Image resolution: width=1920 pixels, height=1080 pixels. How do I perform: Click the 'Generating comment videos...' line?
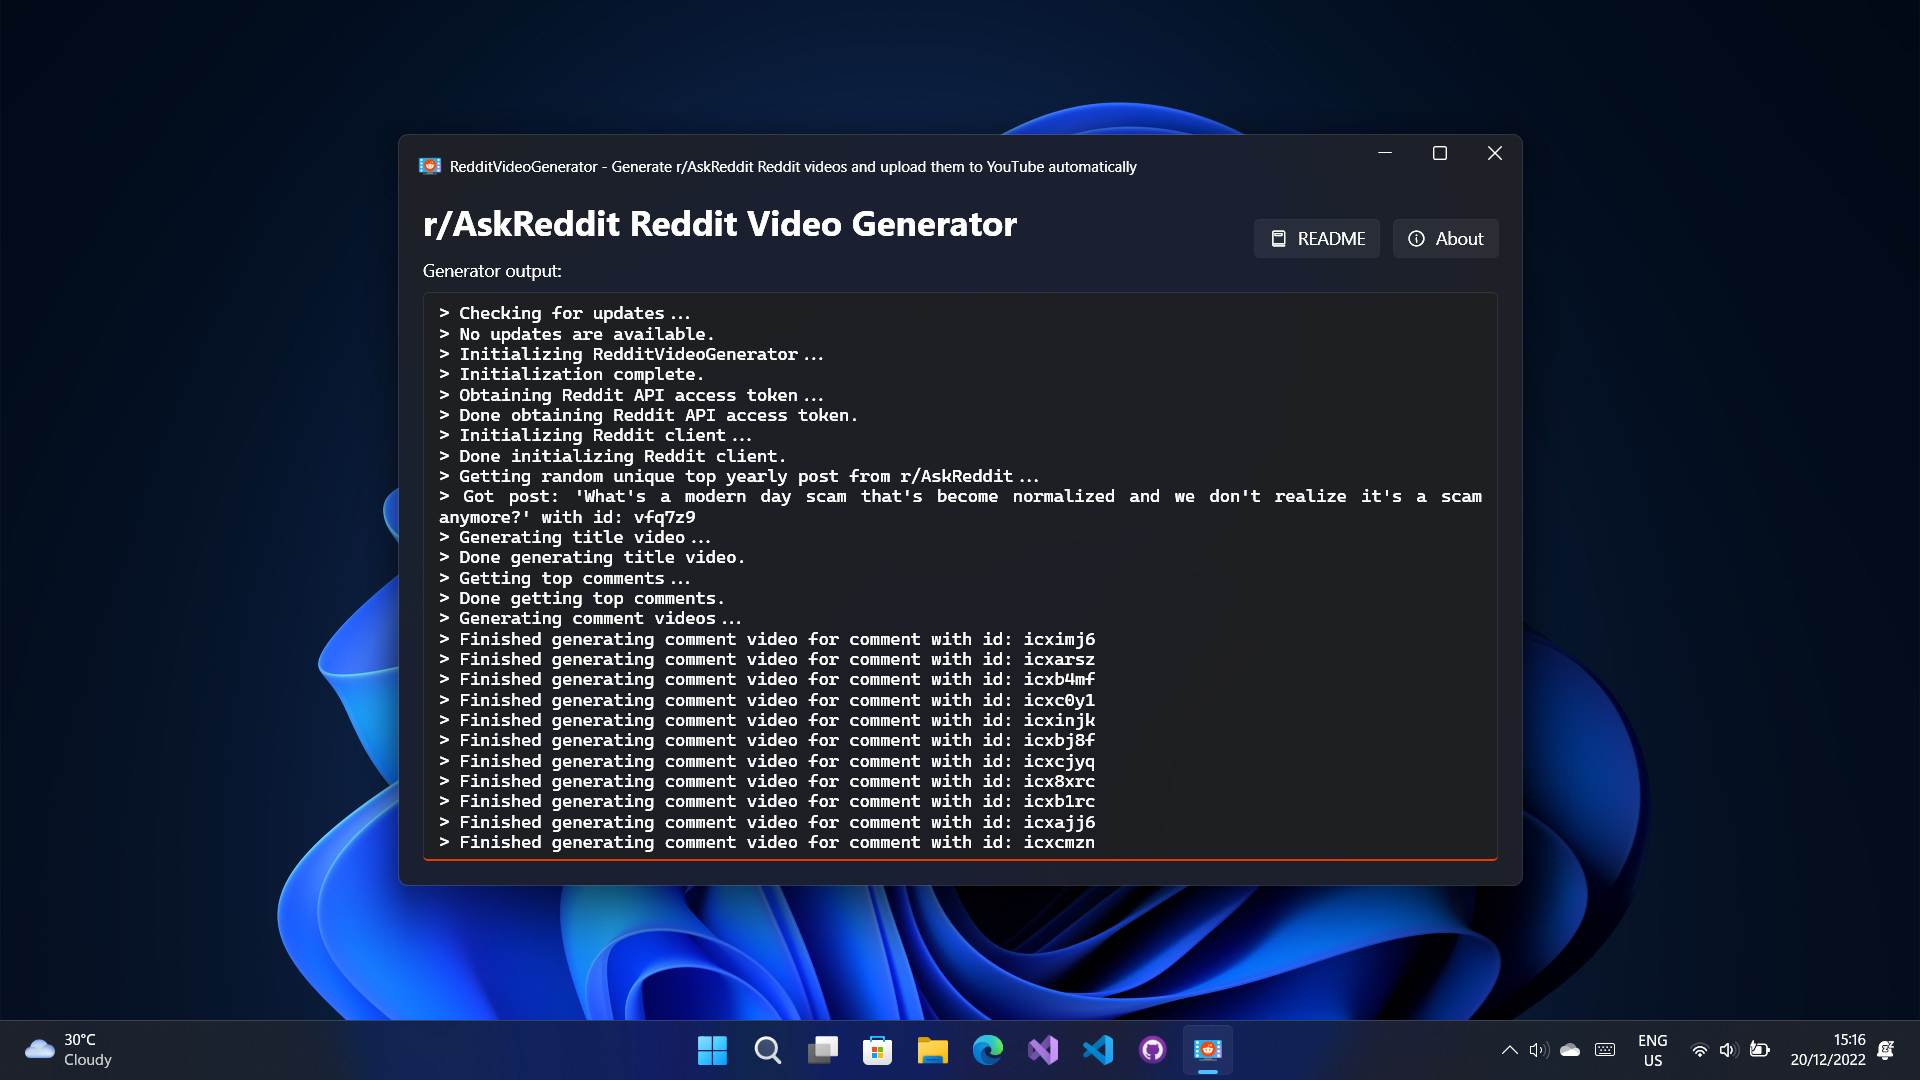tap(591, 618)
